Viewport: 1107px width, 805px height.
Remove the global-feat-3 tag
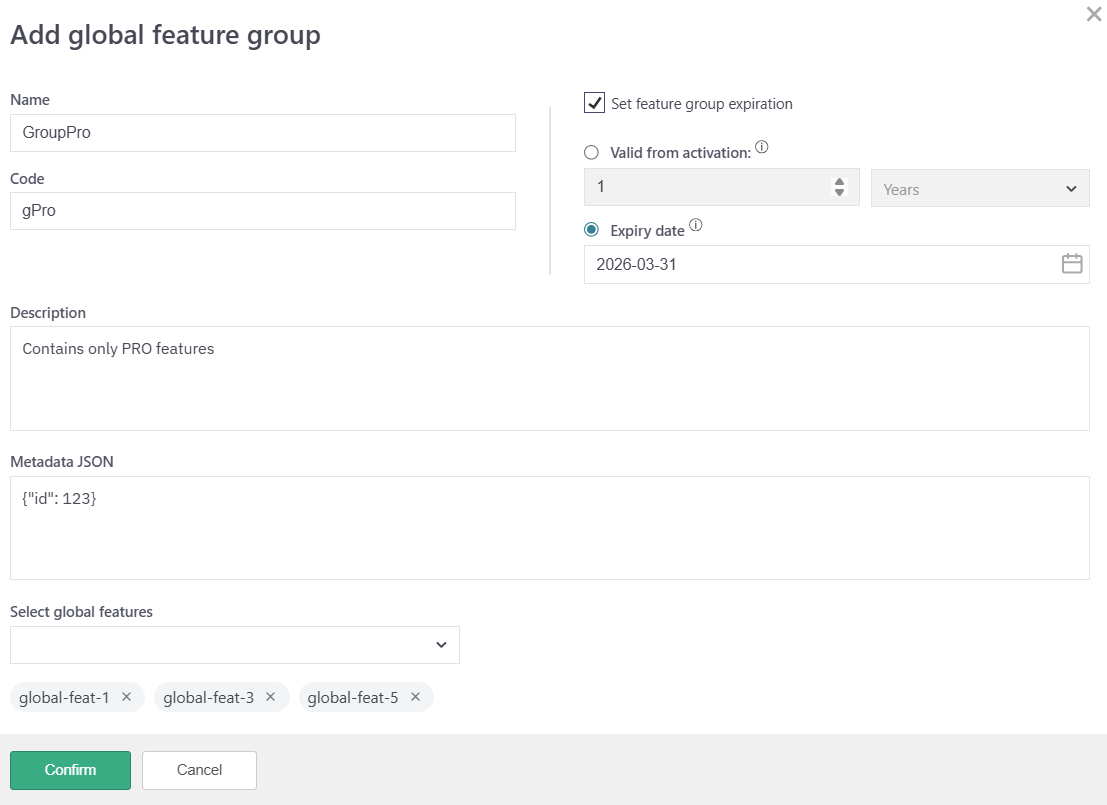point(271,697)
